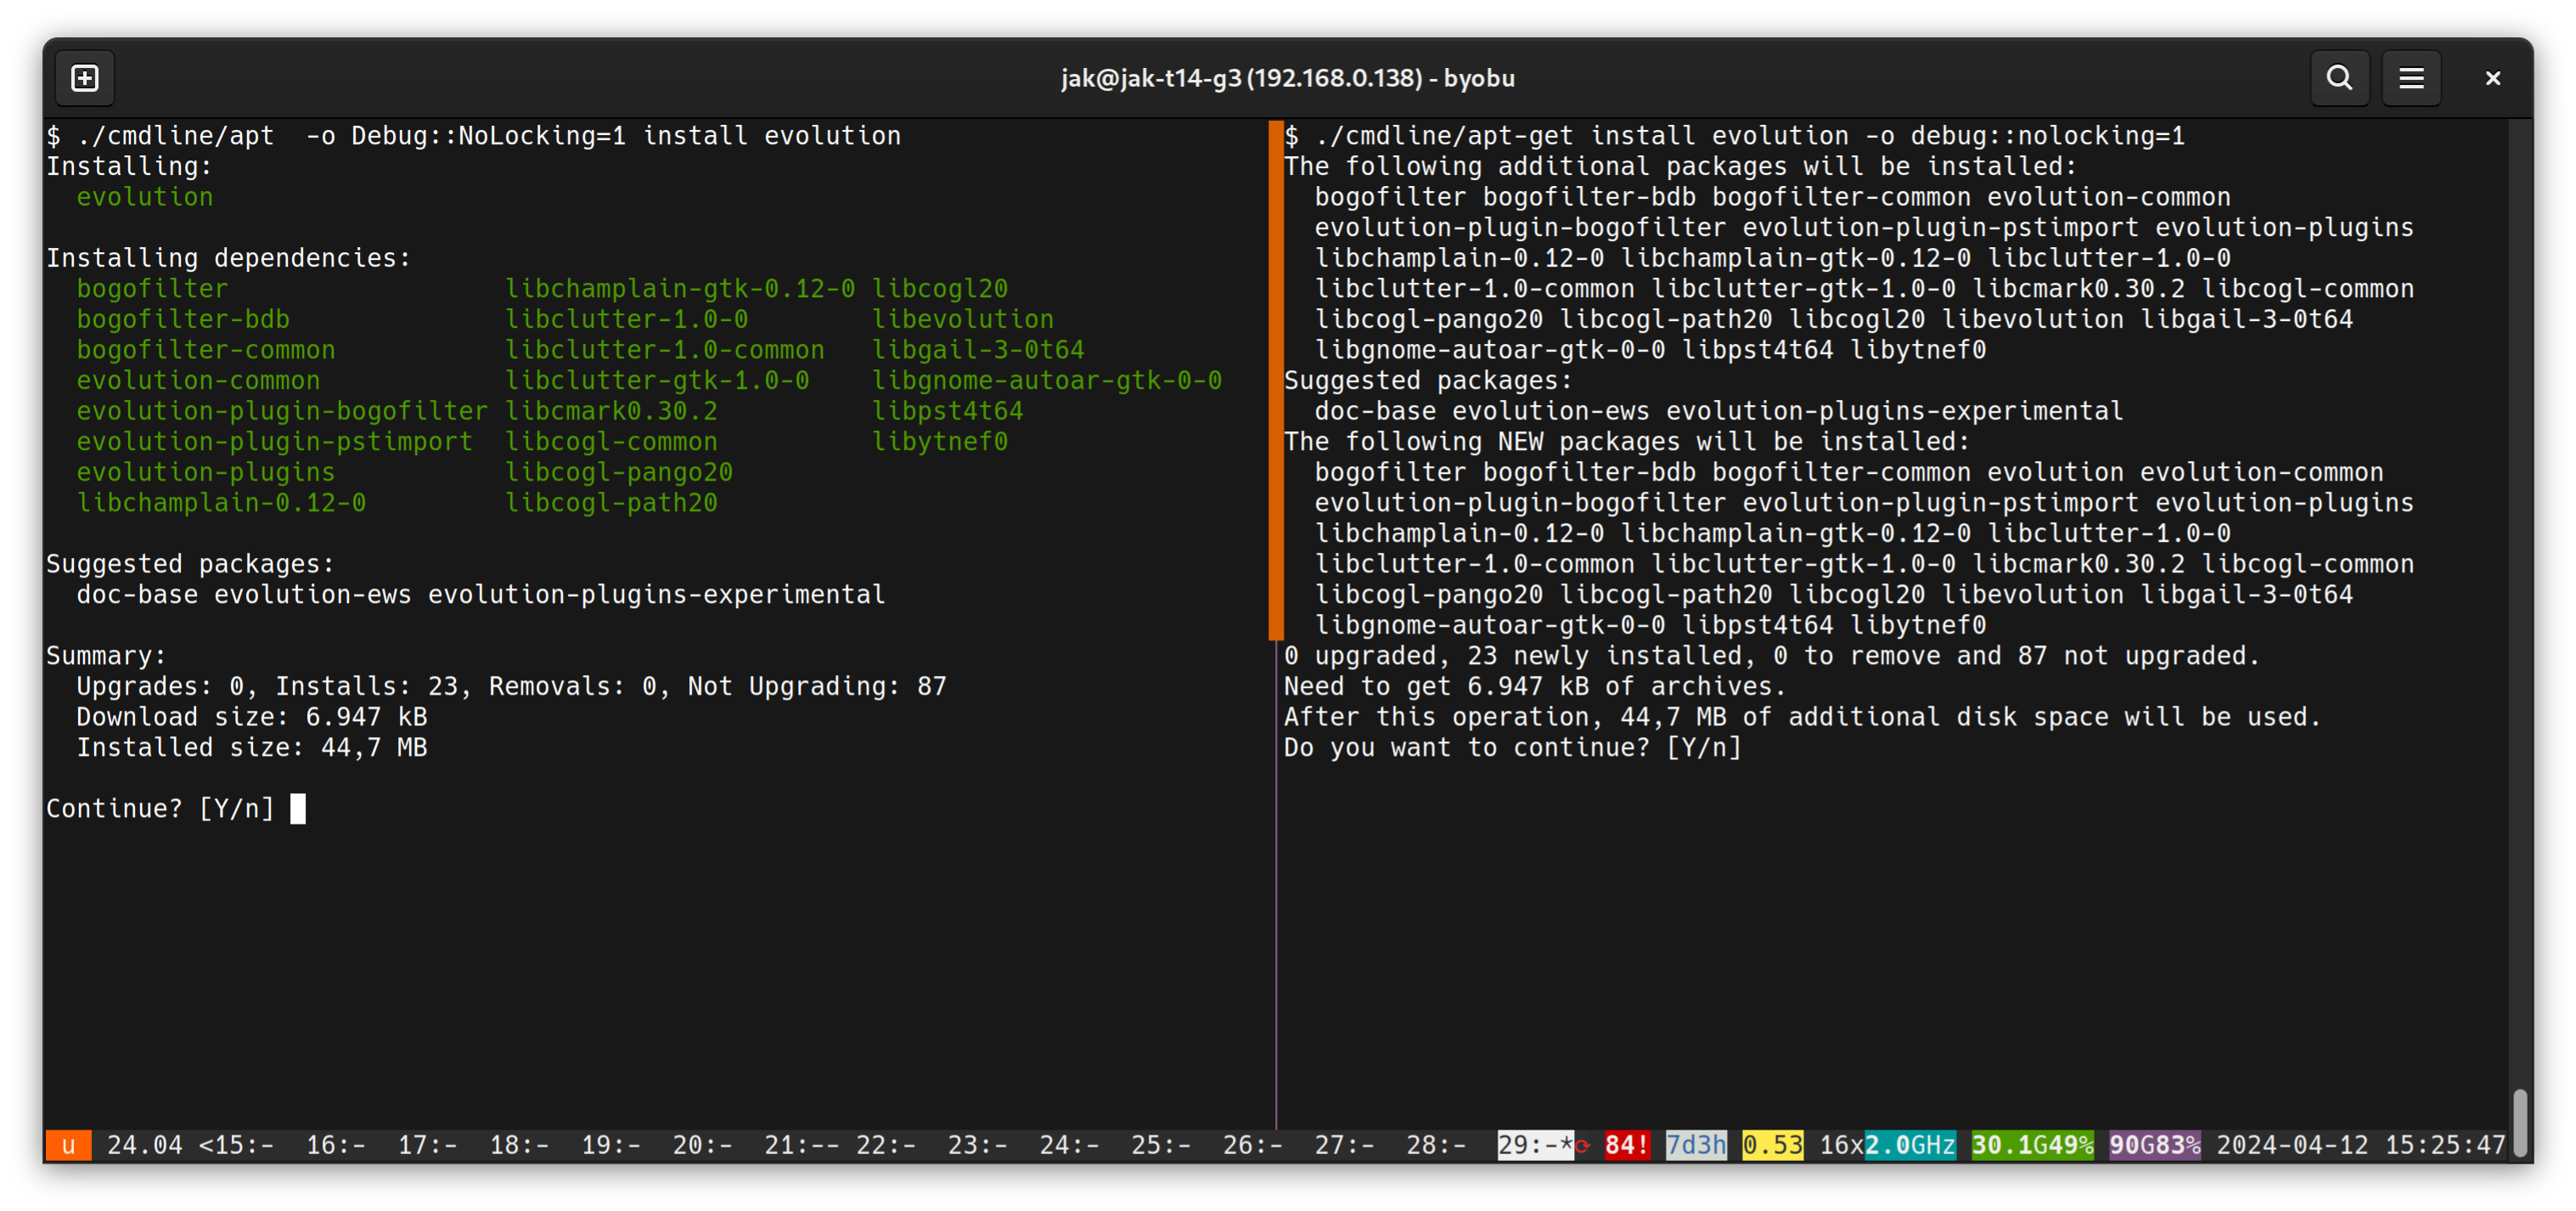2576x1211 pixels.
Task: Click the 'Installed size: 44,7 MB' line
Action: (252, 747)
